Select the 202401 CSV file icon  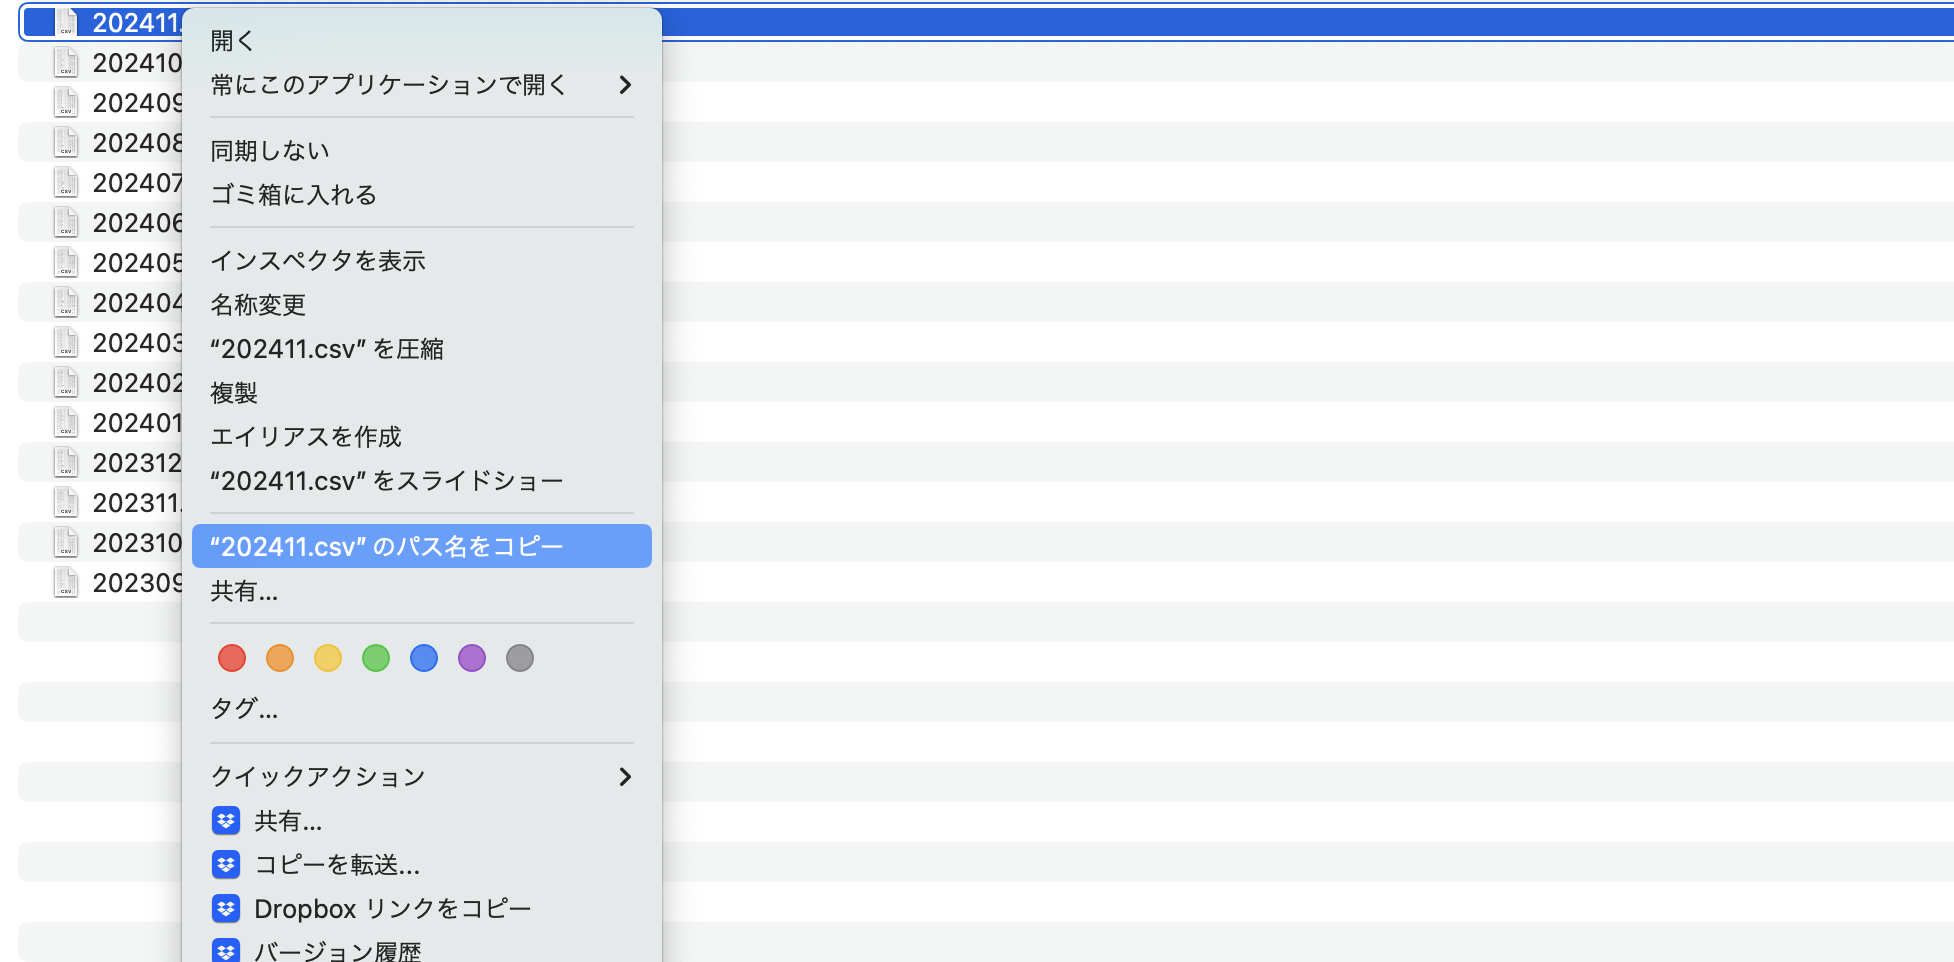tap(66, 422)
